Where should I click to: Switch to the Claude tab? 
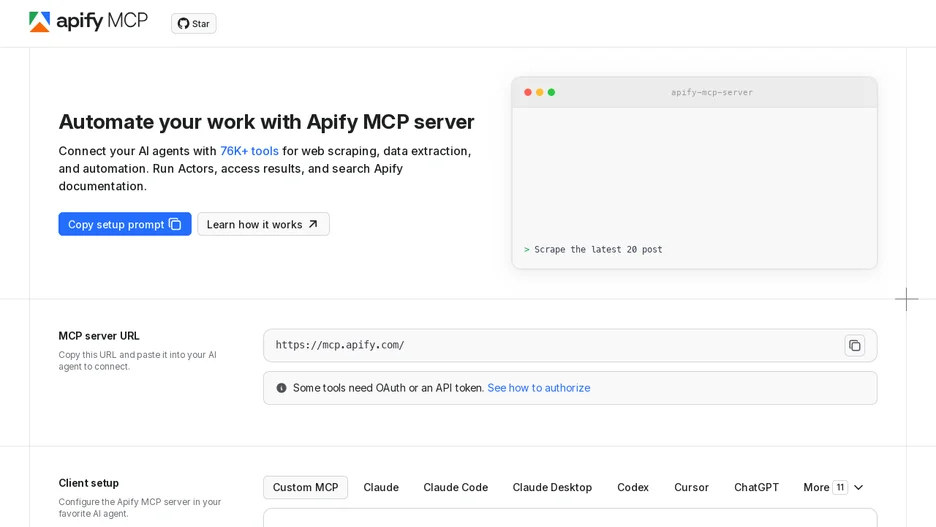381,488
